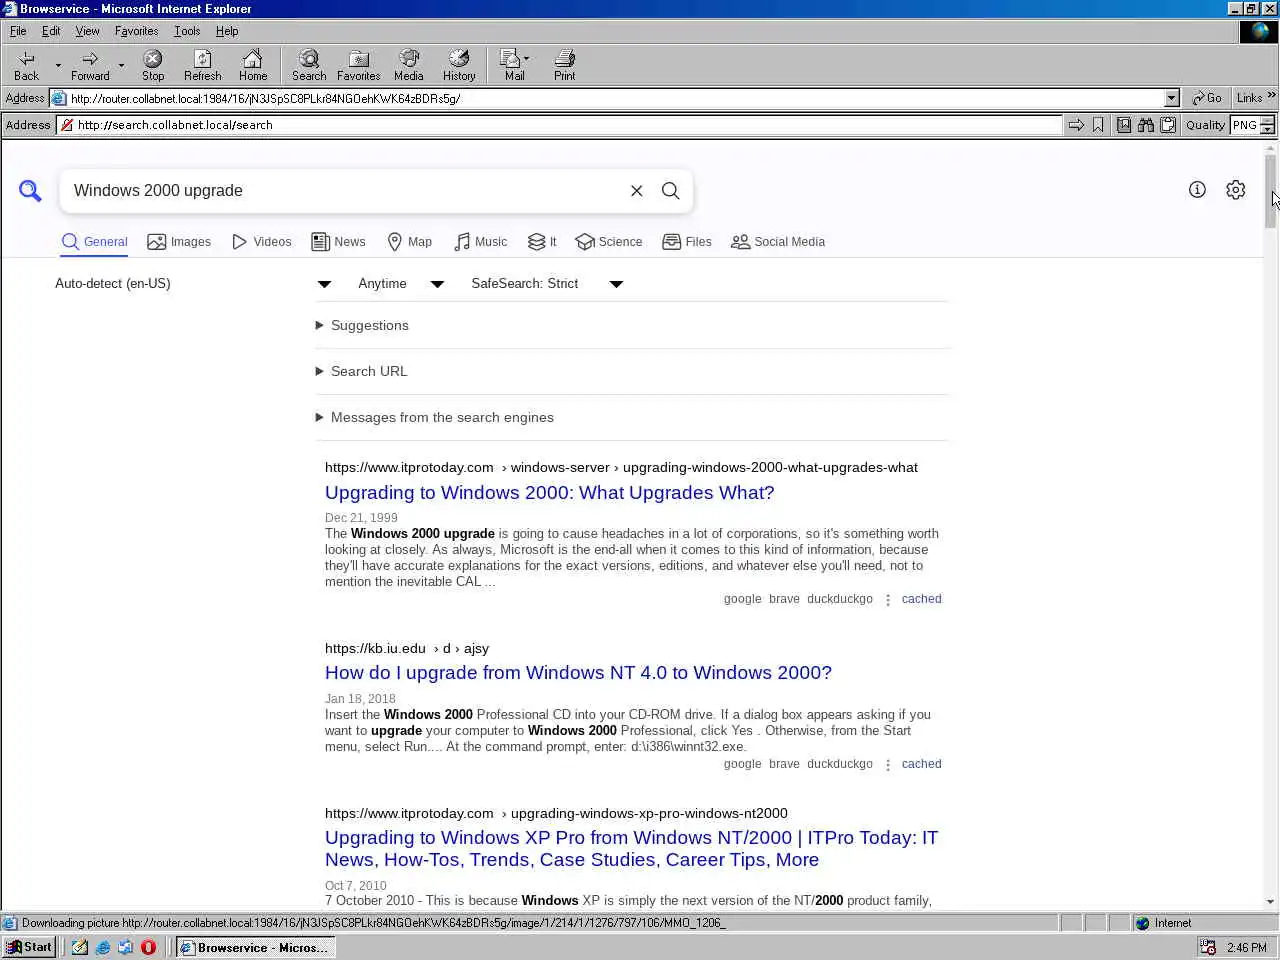Click the search query input field
The width and height of the screenshot is (1280, 960).
coord(345,191)
